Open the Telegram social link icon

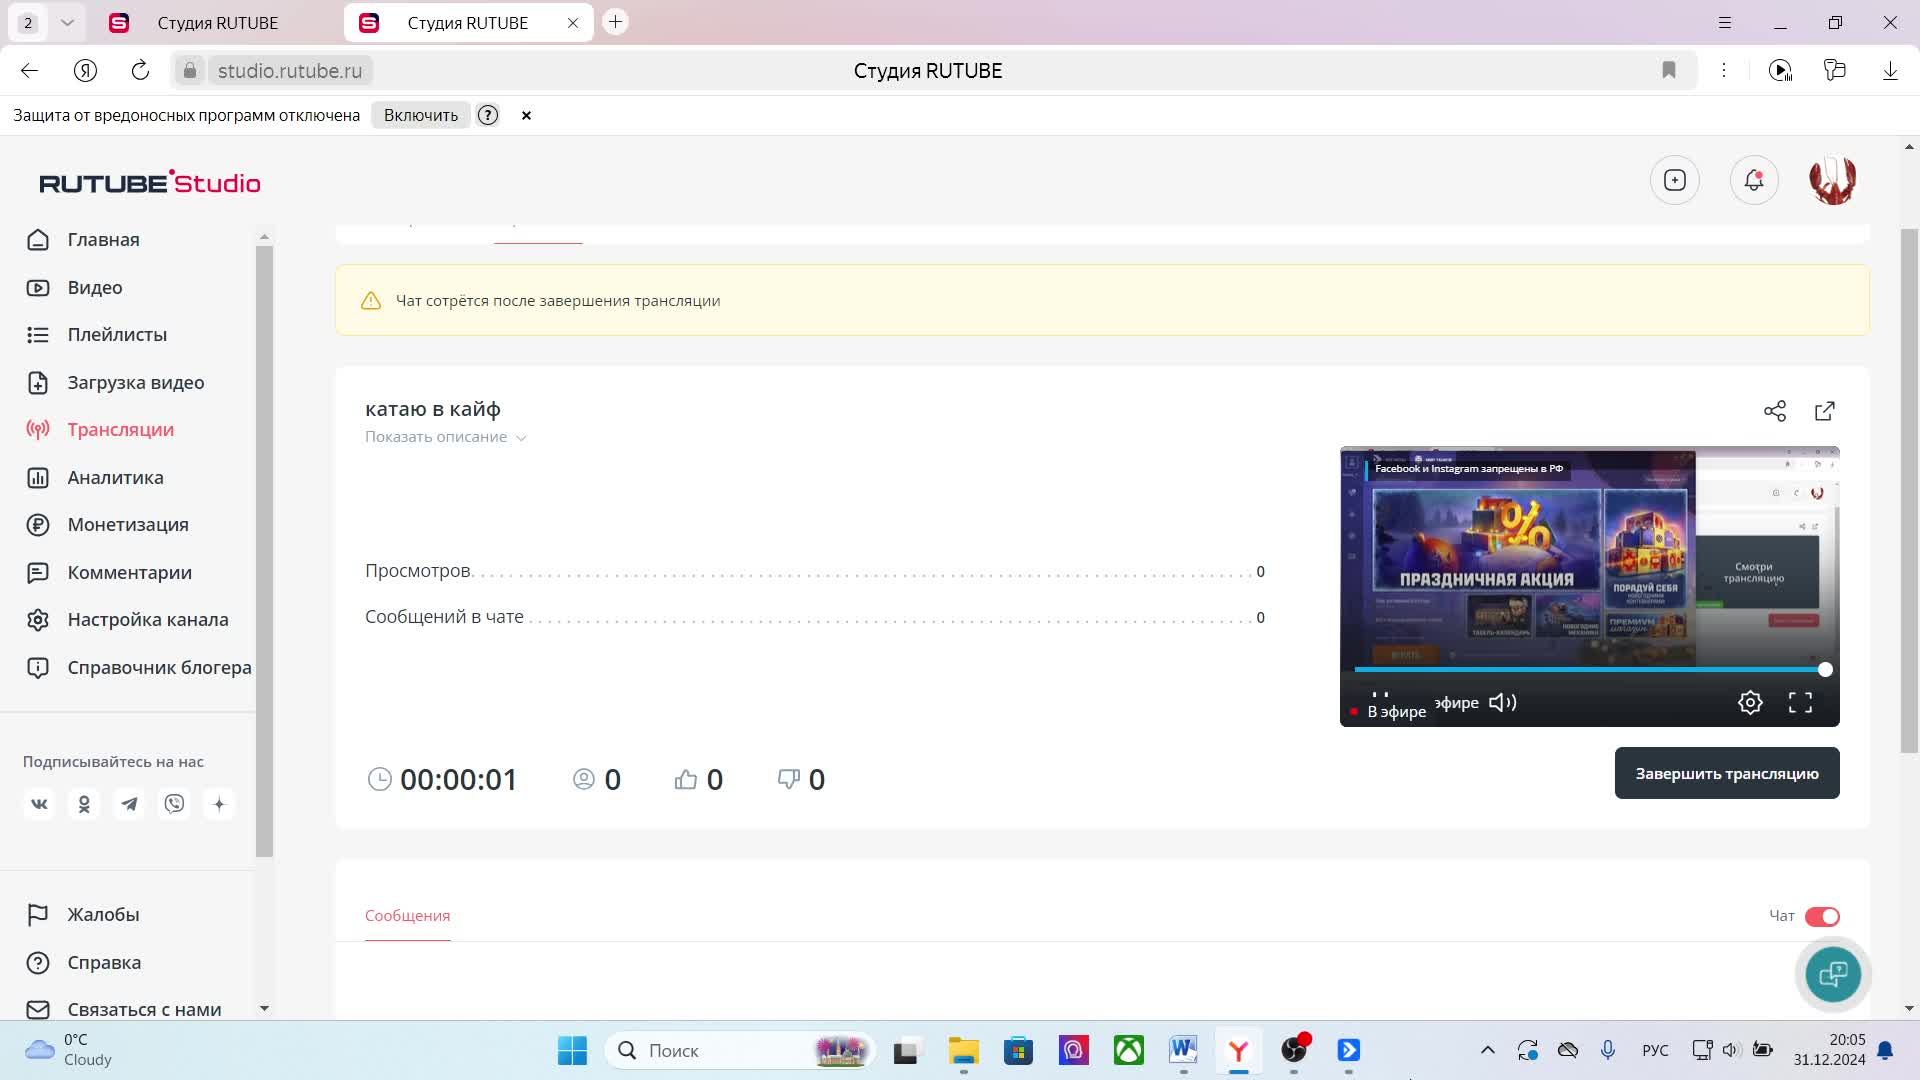[x=129, y=804]
